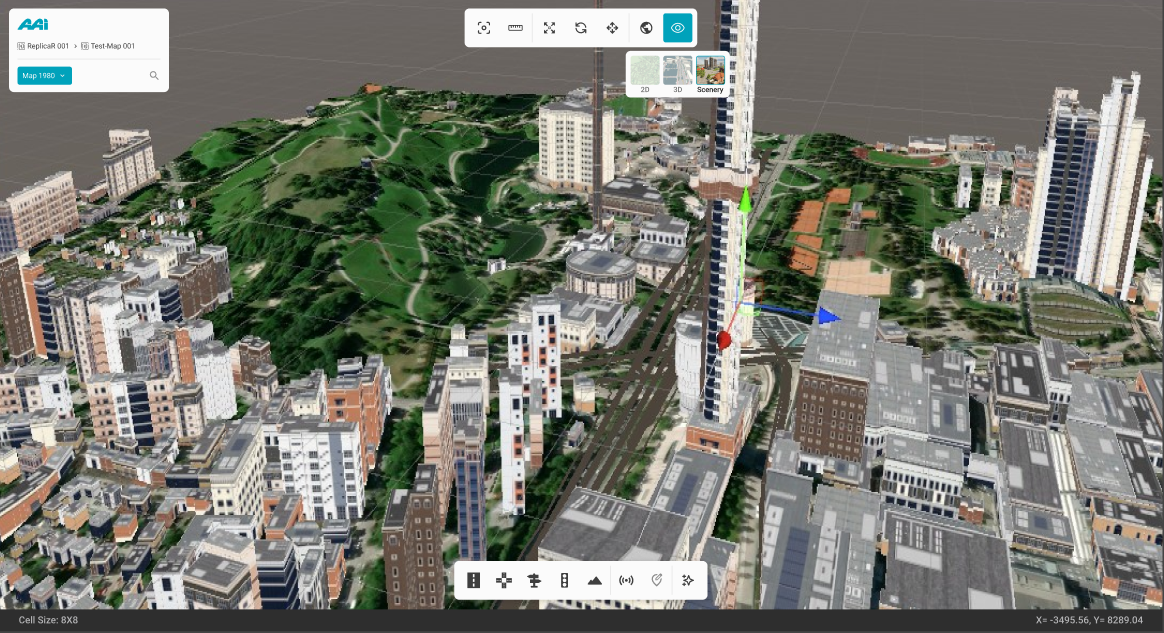Select the intersection/junction tool
1164x633 pixels.
[504, 580]
